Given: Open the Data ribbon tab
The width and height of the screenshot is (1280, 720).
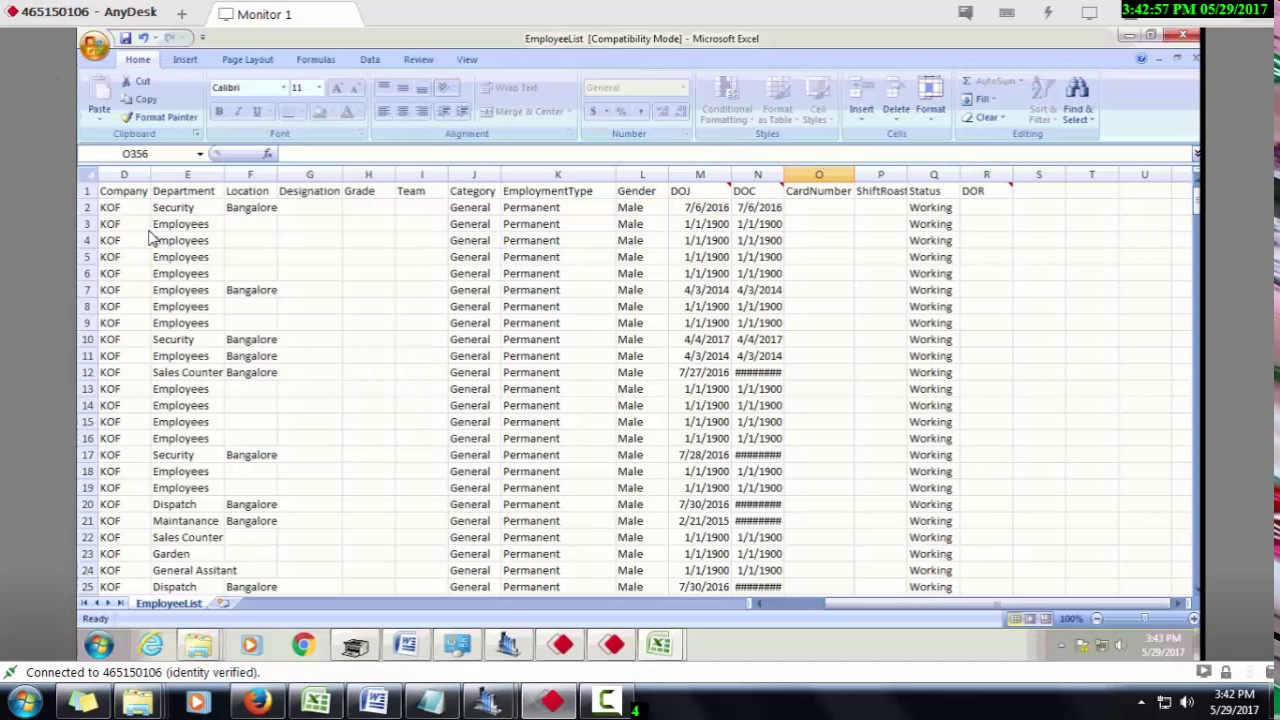Looking at the screenshot, I should click(x=370, y=60).
